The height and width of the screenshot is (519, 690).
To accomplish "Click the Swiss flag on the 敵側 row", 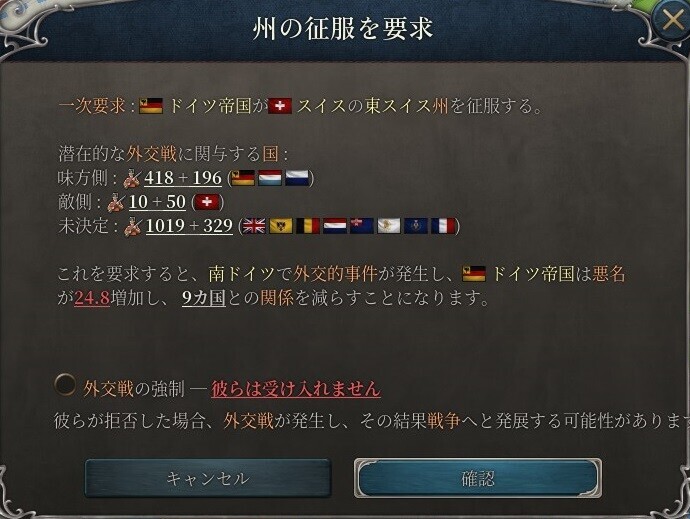I will click(x=207, y=202).
